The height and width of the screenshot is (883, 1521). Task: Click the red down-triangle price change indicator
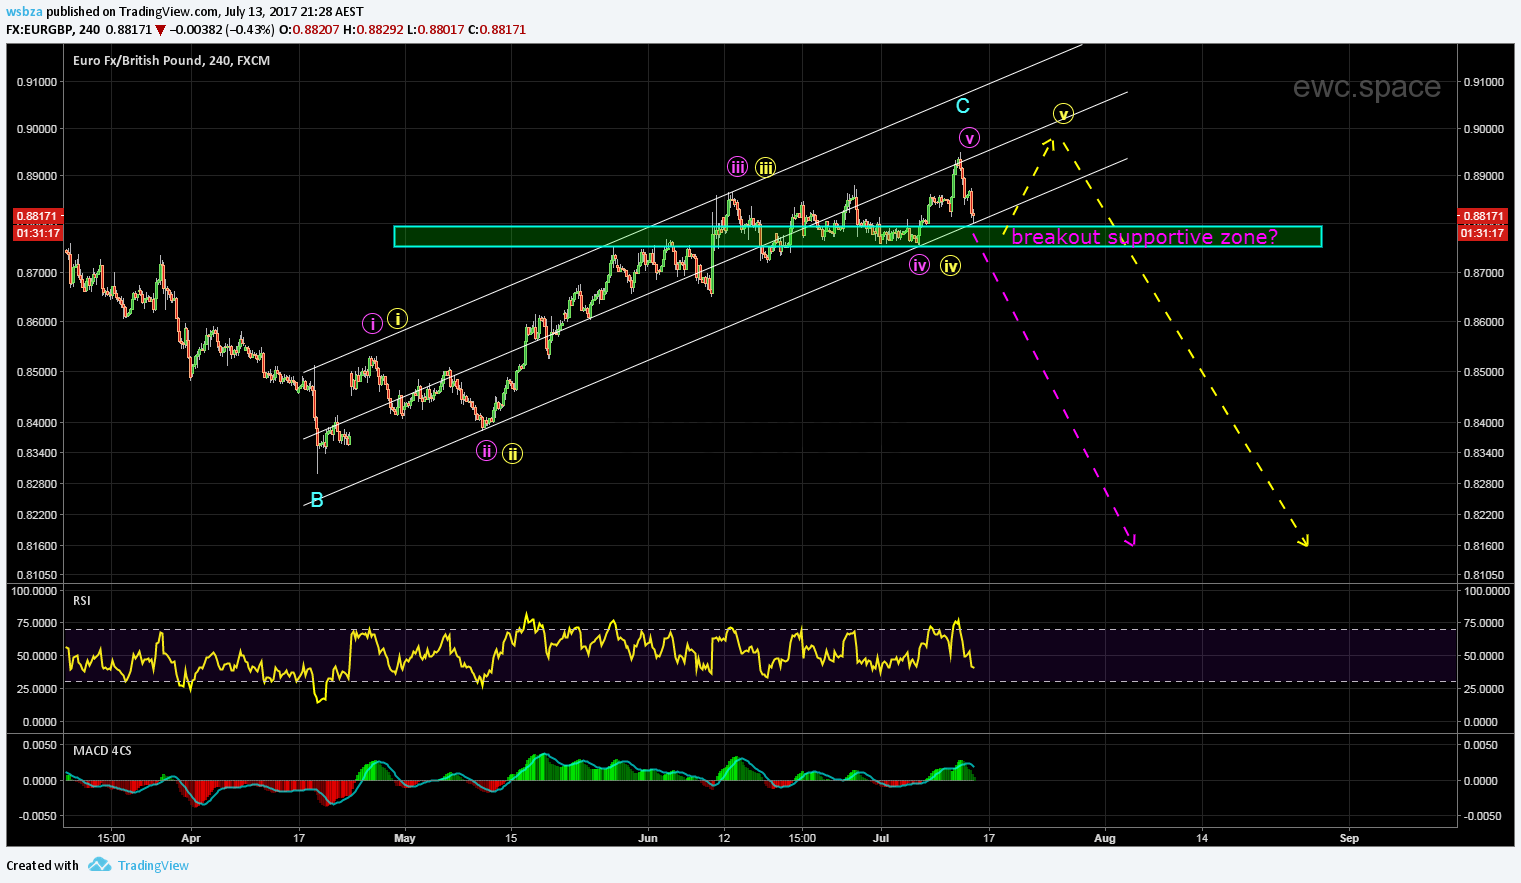coord(160,30)
